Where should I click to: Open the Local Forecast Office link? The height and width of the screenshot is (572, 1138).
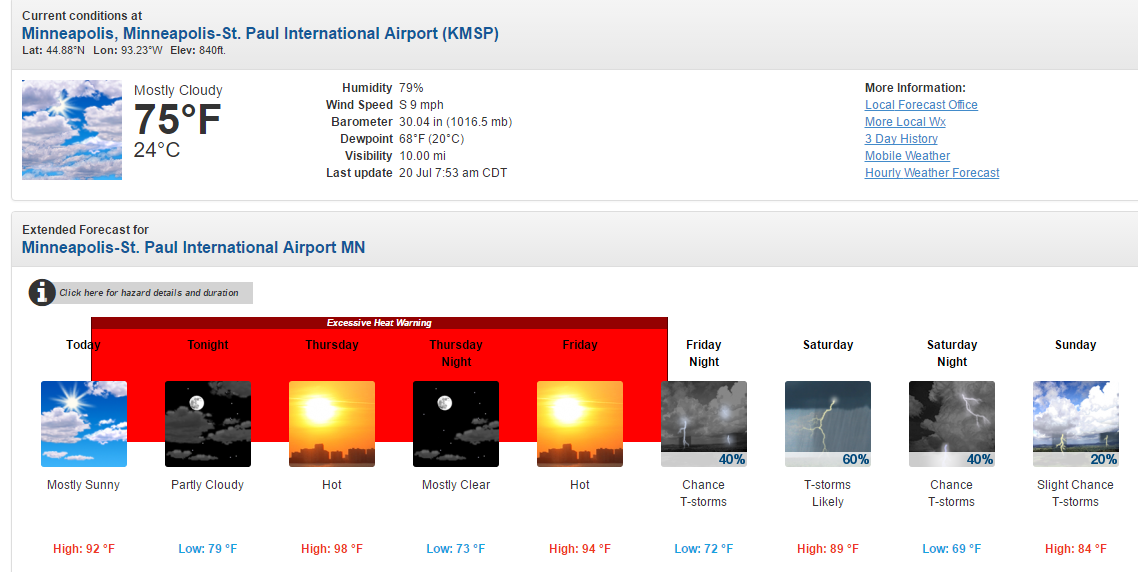pyautogui.click(x=921, y=105)
